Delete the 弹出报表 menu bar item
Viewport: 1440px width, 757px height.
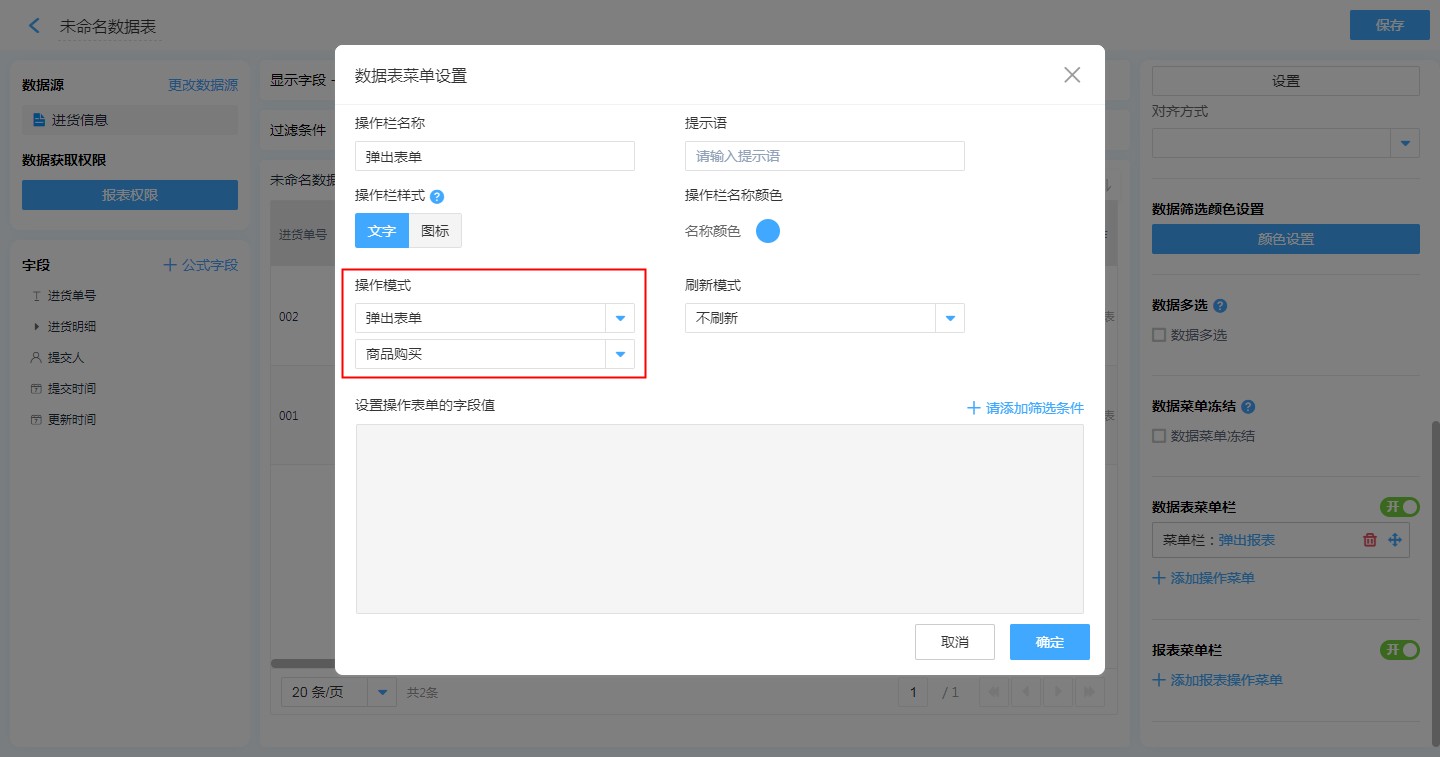click(x=1370, y=540)
